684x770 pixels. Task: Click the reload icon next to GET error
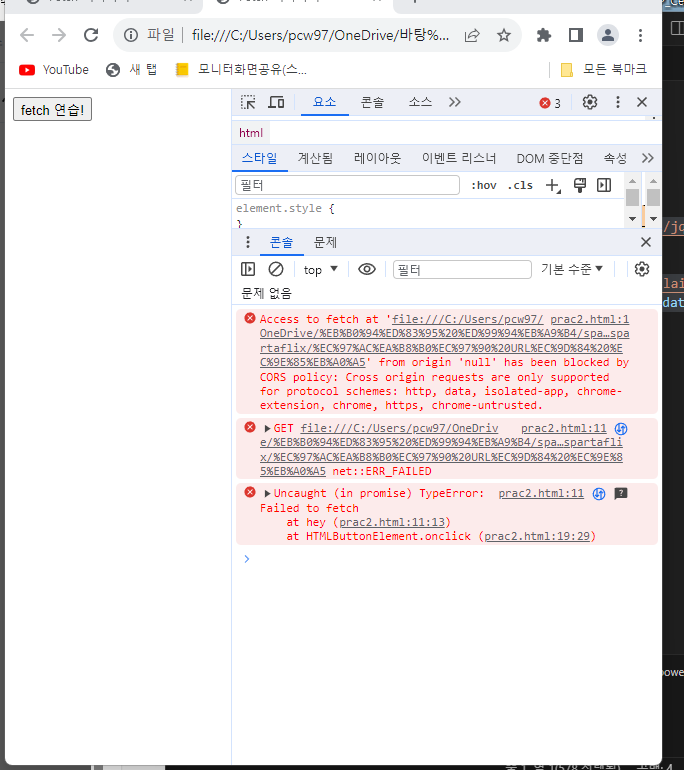coord(621,429)
